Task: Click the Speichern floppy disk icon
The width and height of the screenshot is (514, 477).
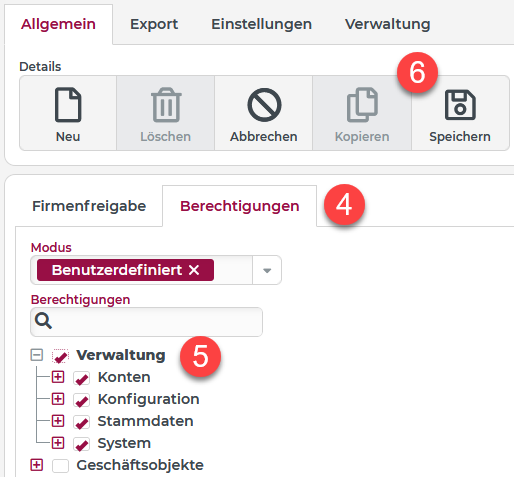Action: click(460, 105)
